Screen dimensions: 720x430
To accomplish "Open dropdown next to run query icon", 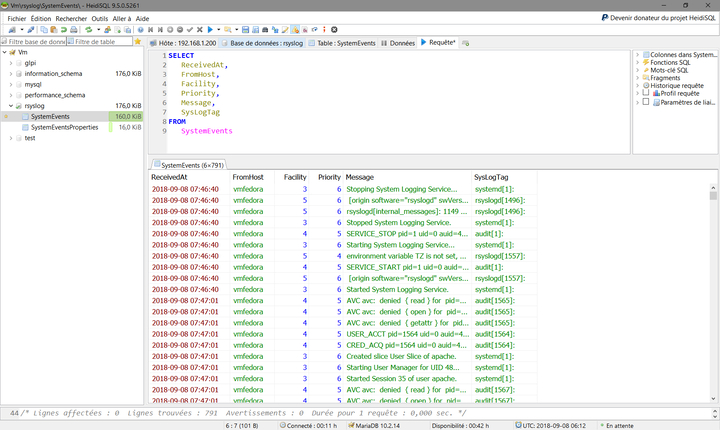I will click(219, 29).
